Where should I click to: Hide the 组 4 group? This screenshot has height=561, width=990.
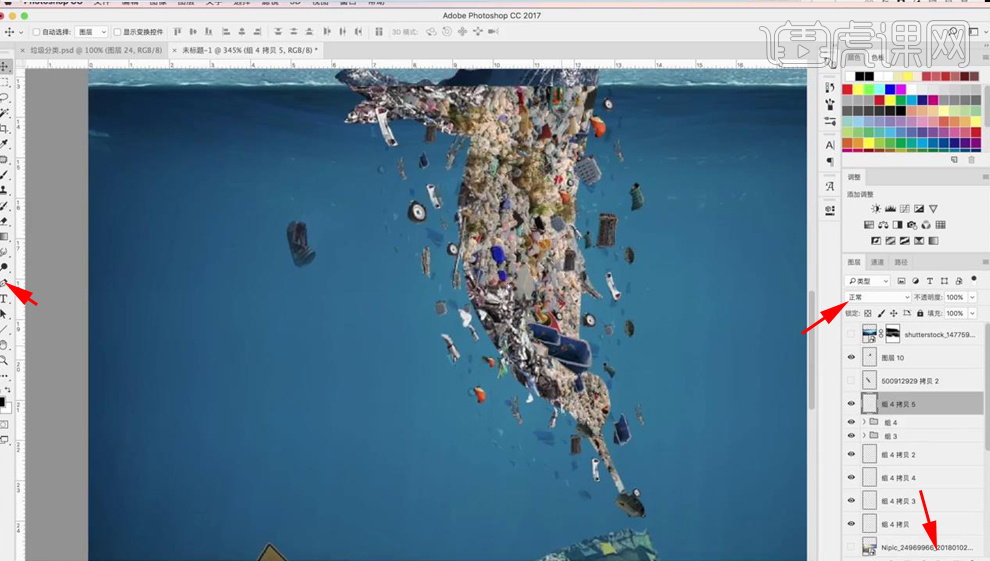[851, 422]
